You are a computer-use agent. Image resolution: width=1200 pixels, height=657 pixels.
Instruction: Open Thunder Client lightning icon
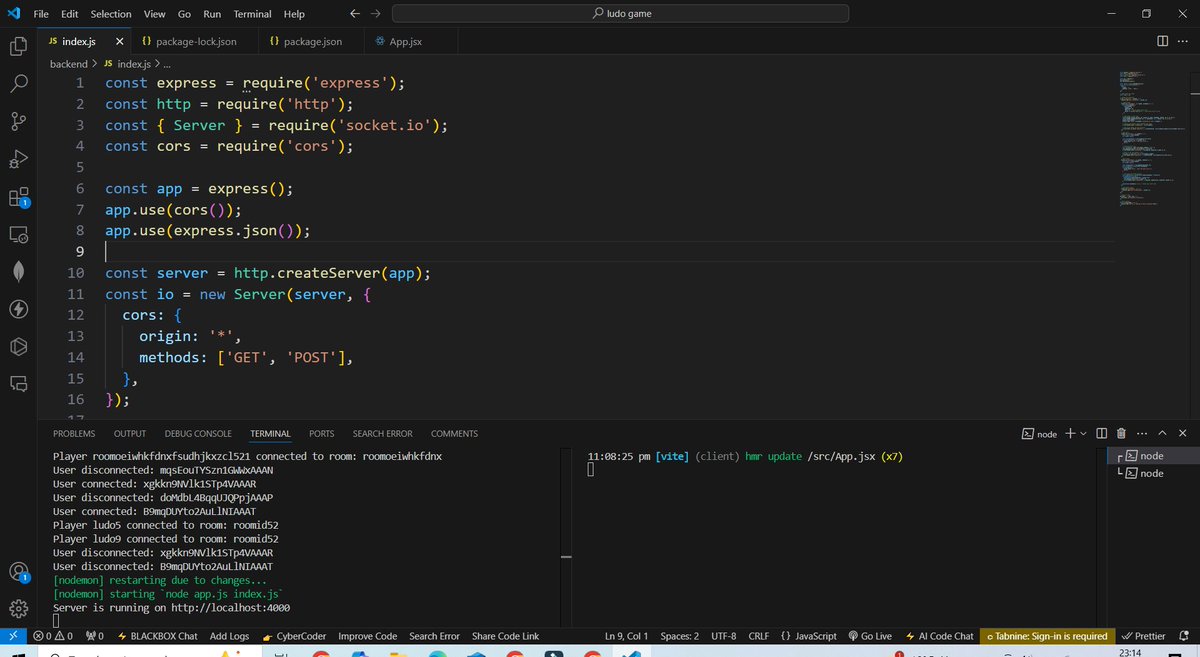point(18,309)
